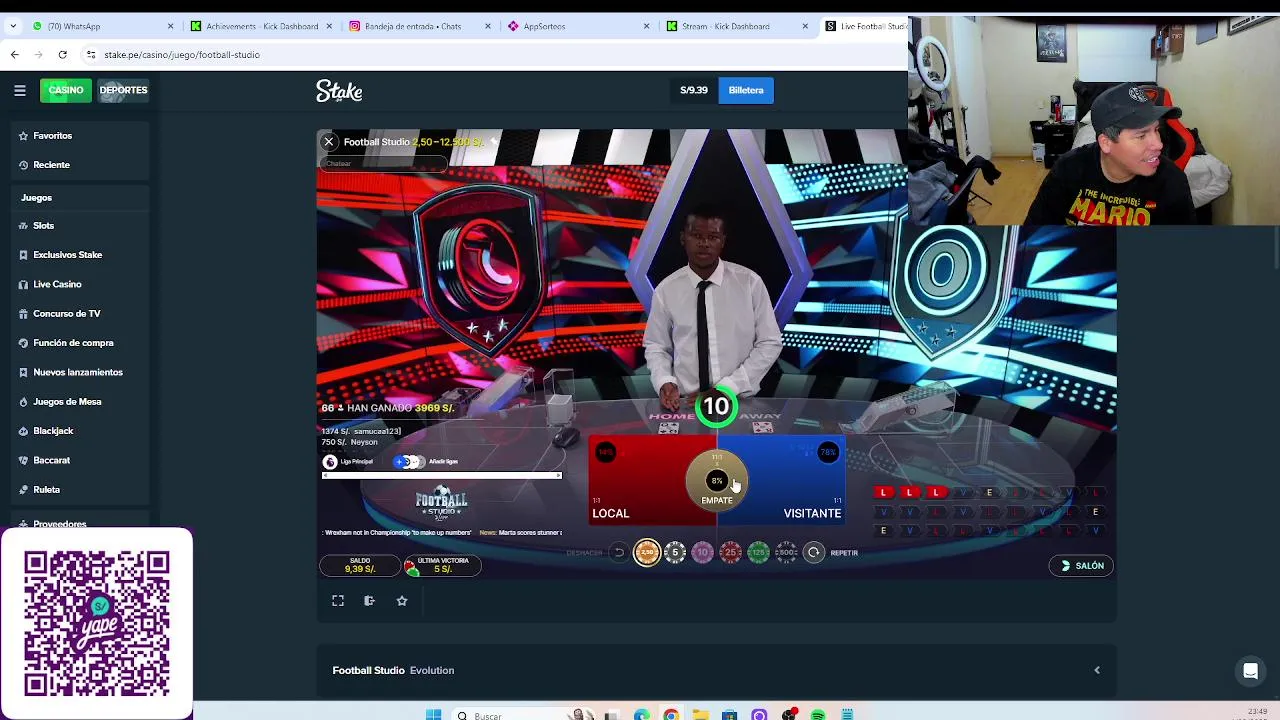Open Concurso de TV in sidebar

tap(80, 314)
